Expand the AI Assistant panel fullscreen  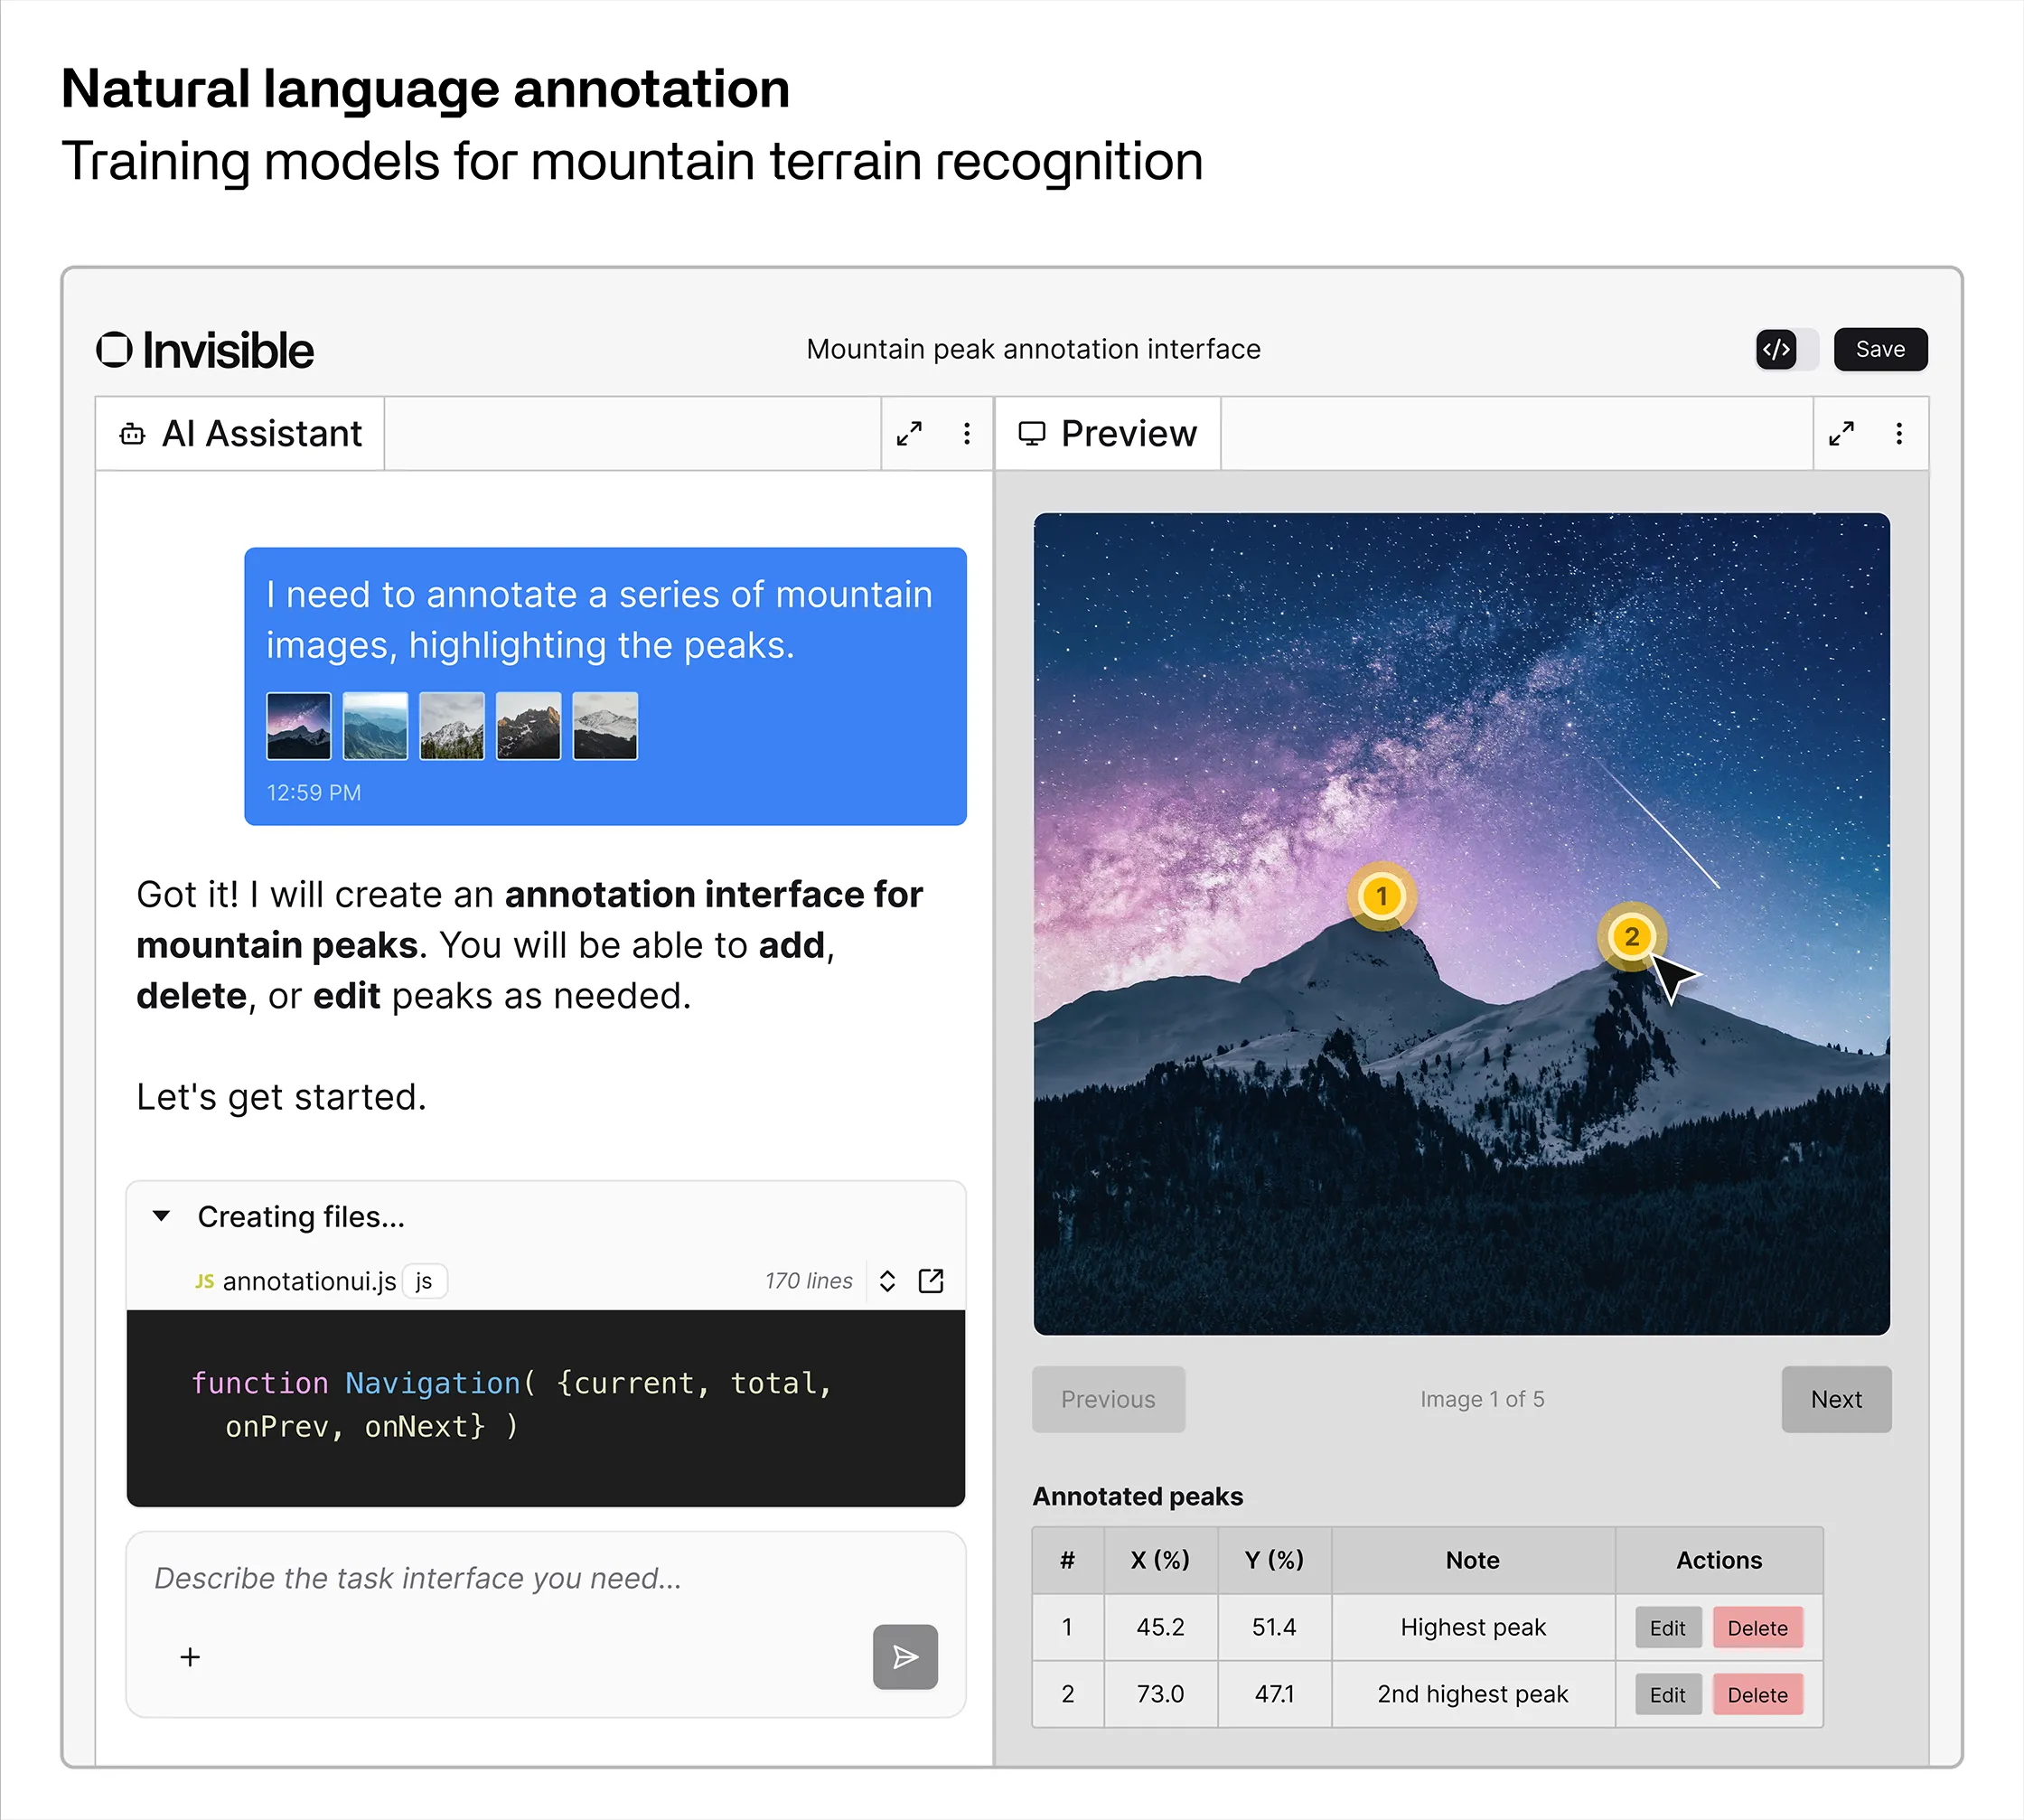click(908, 433)
